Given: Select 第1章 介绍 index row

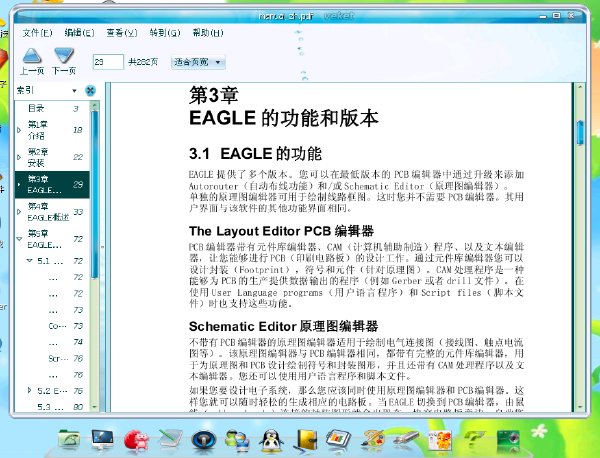Looking at the screenshot, I should click(52, 130).
